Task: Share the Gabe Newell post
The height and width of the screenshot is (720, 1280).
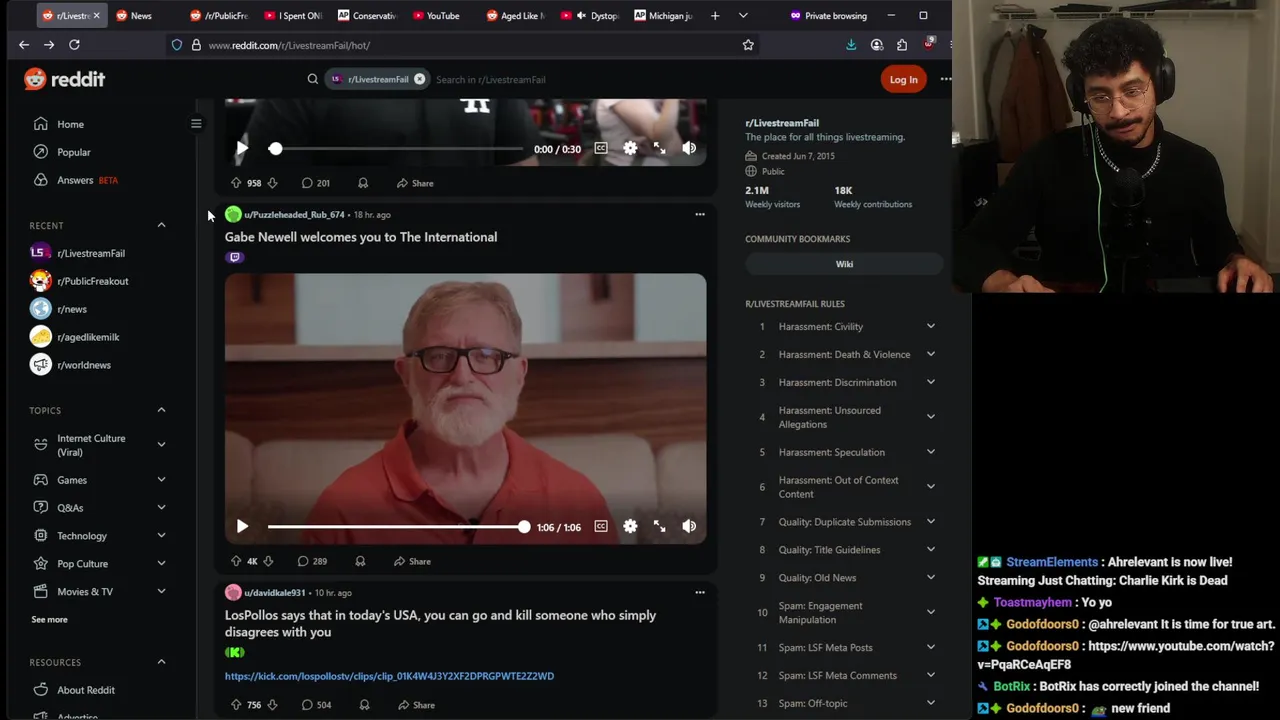Action: coord(412,561)
